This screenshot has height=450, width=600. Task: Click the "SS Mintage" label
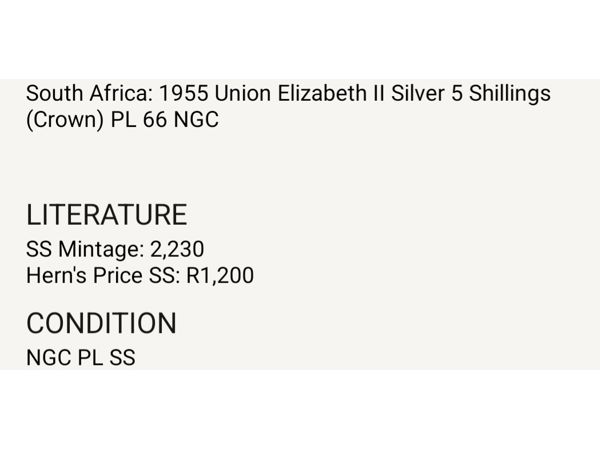[x=82, y=249]
